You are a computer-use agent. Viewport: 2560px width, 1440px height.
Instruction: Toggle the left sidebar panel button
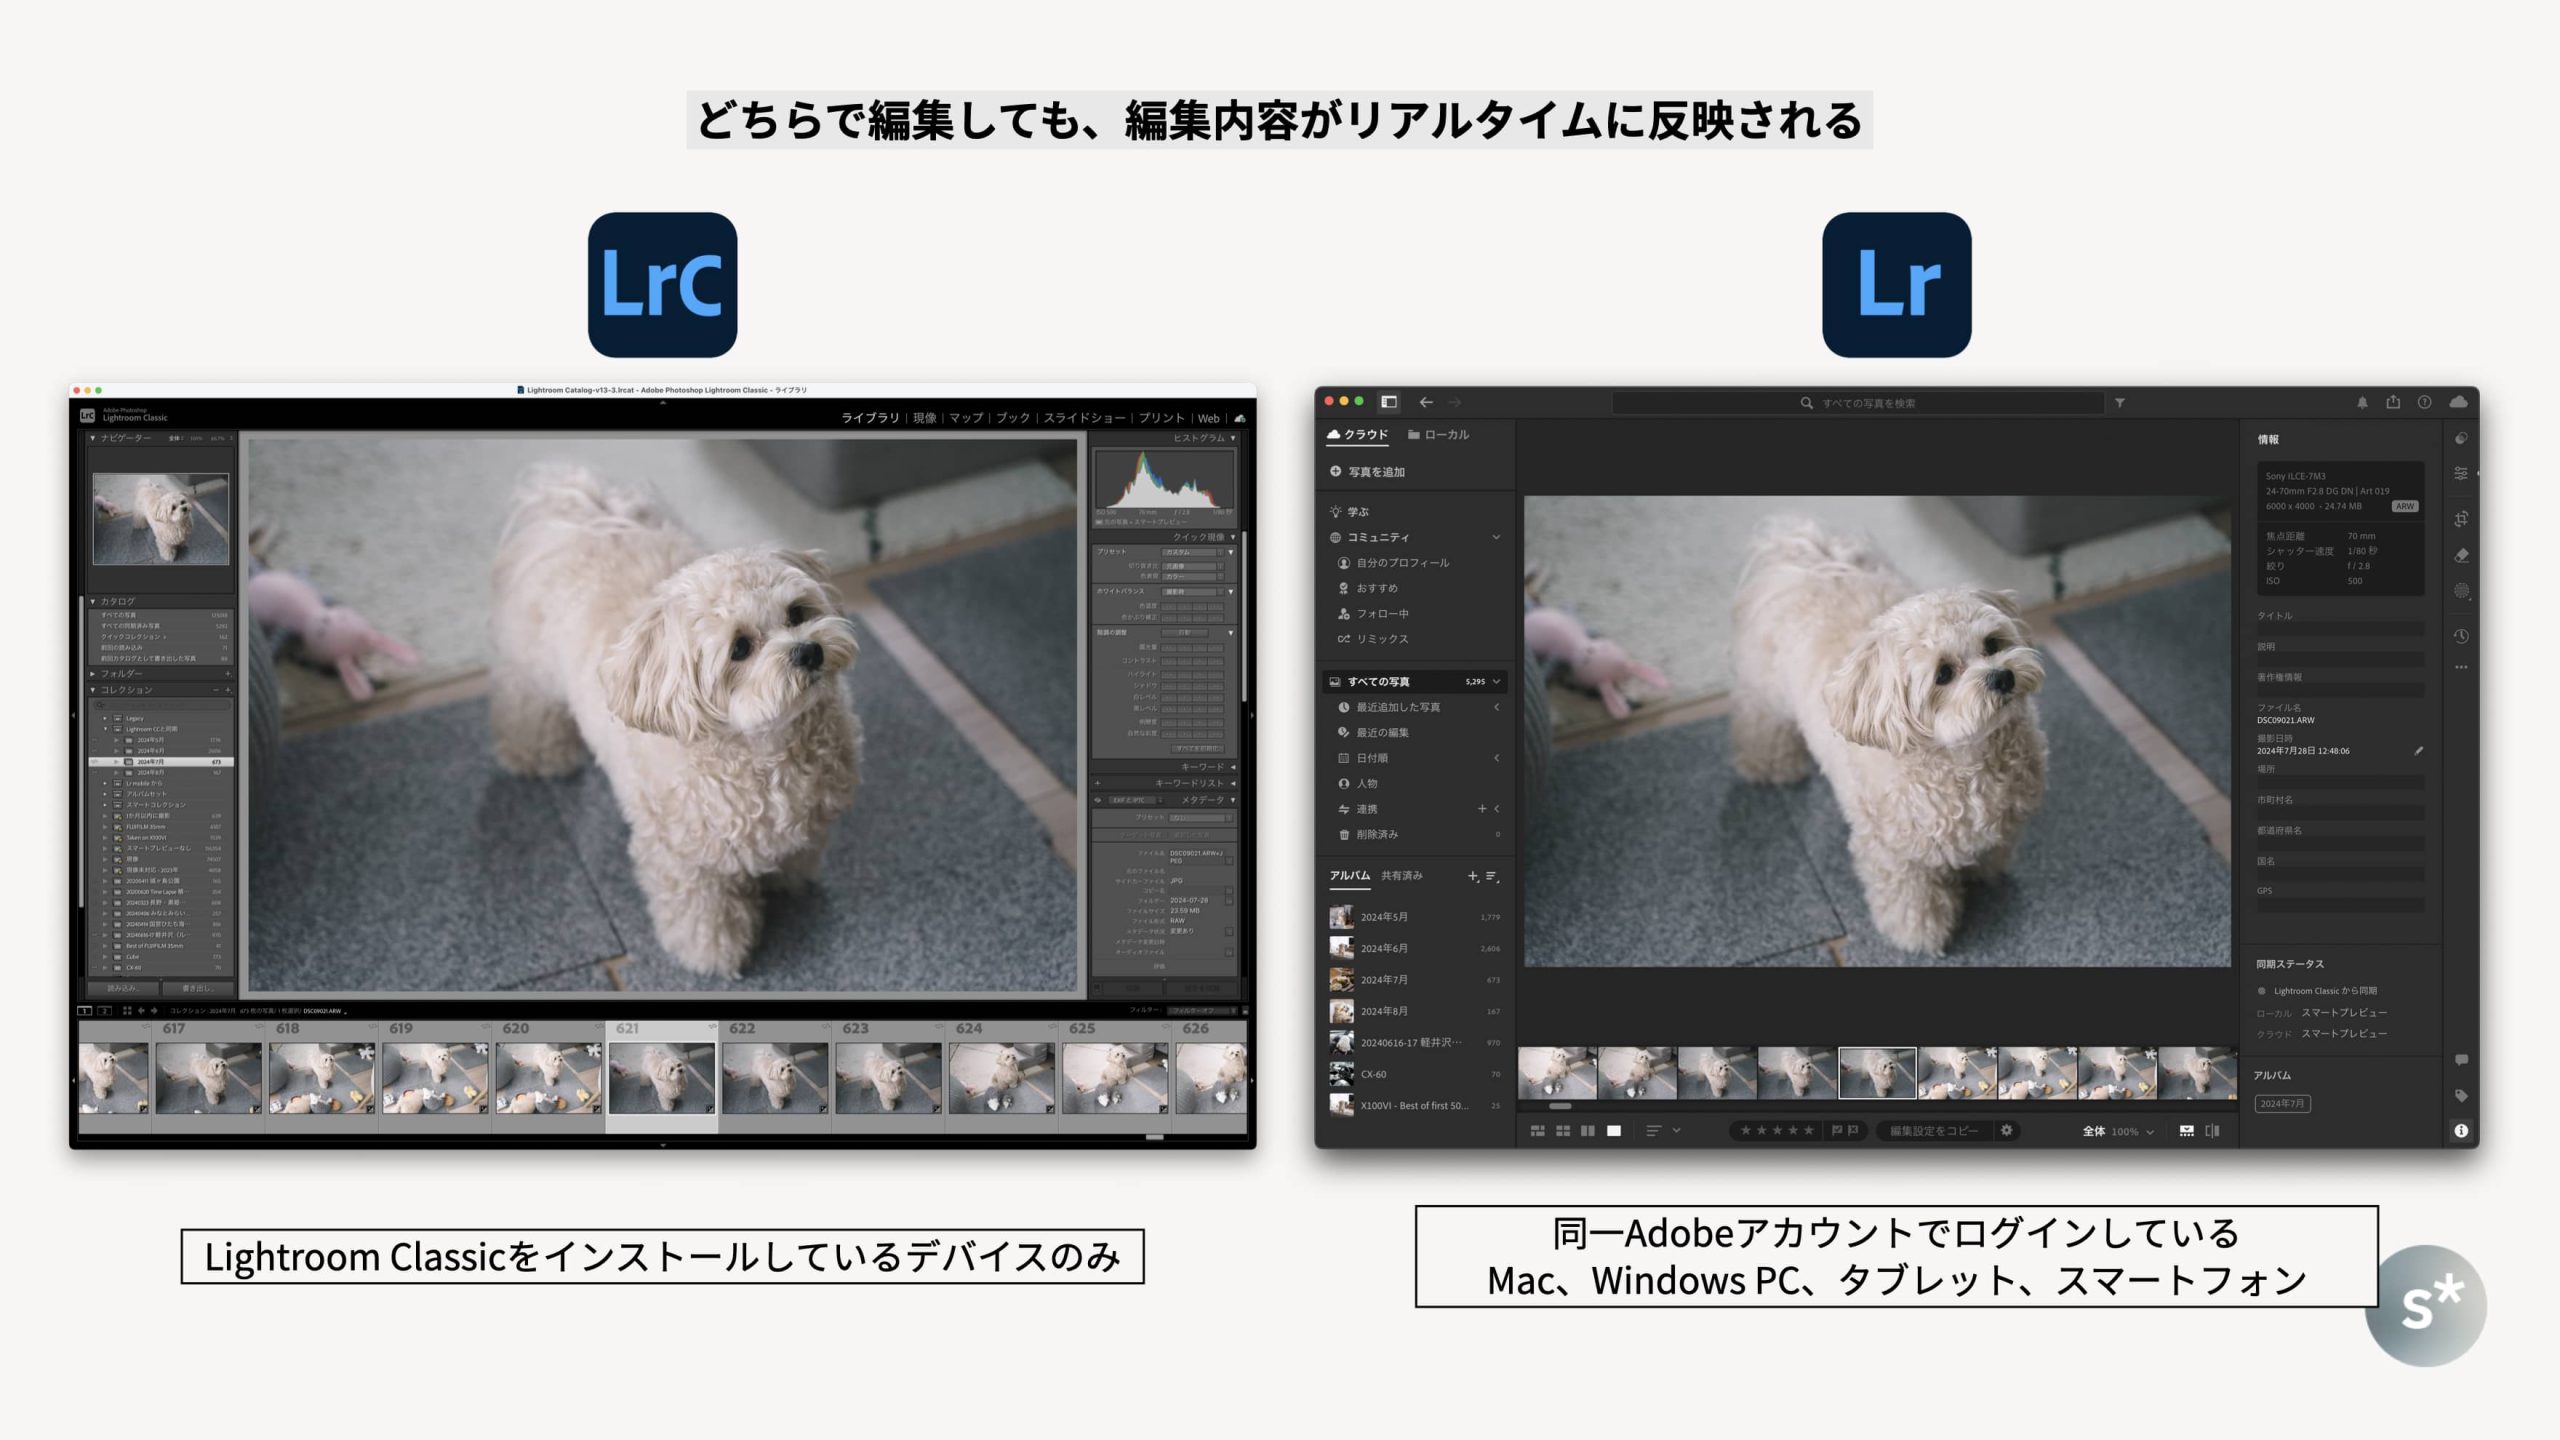1389,402
